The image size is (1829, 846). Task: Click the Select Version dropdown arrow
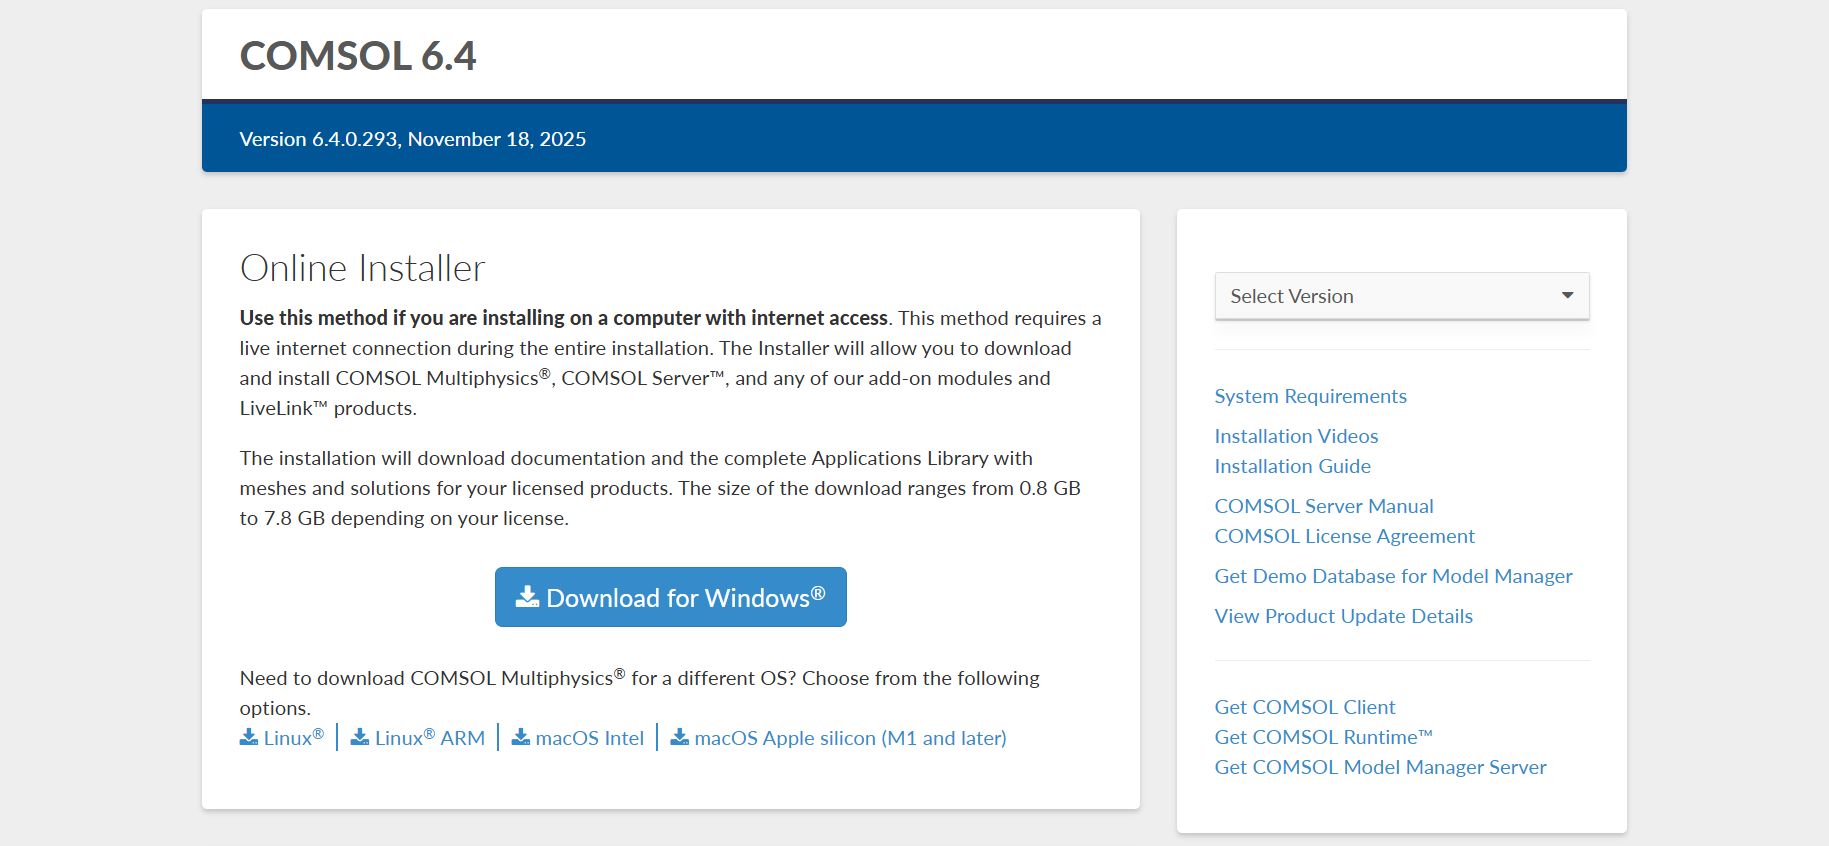point(1567,296)
